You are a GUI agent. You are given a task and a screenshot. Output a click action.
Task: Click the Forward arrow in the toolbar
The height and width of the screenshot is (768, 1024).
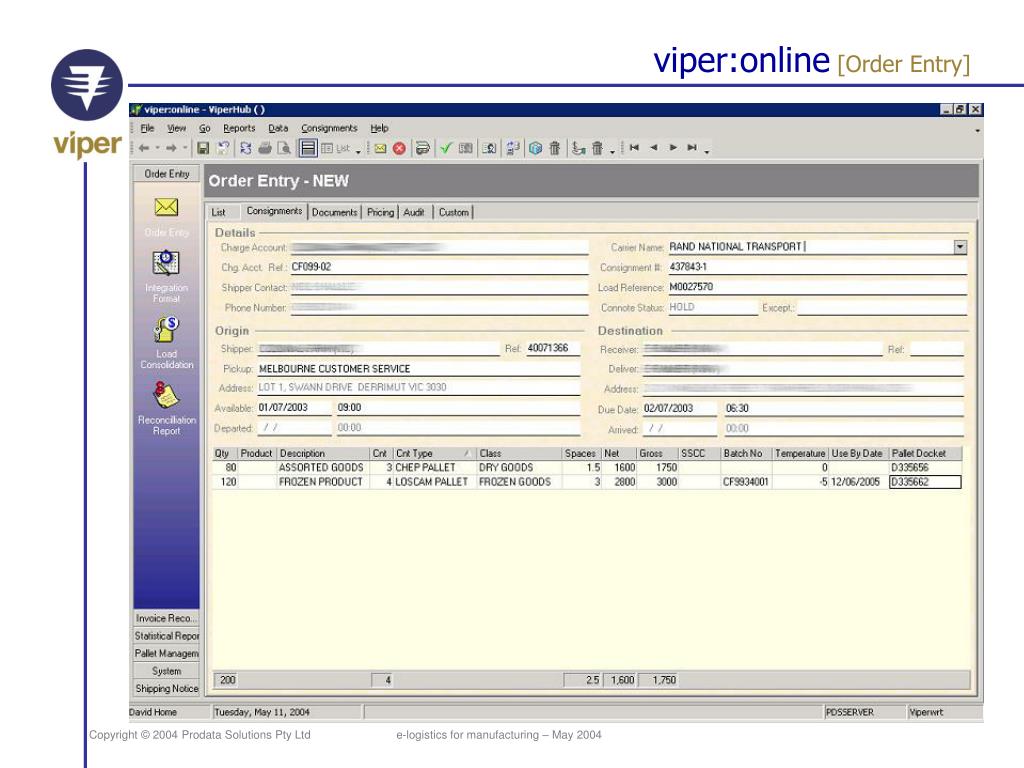pyautogui.click(x=171, y=148)
